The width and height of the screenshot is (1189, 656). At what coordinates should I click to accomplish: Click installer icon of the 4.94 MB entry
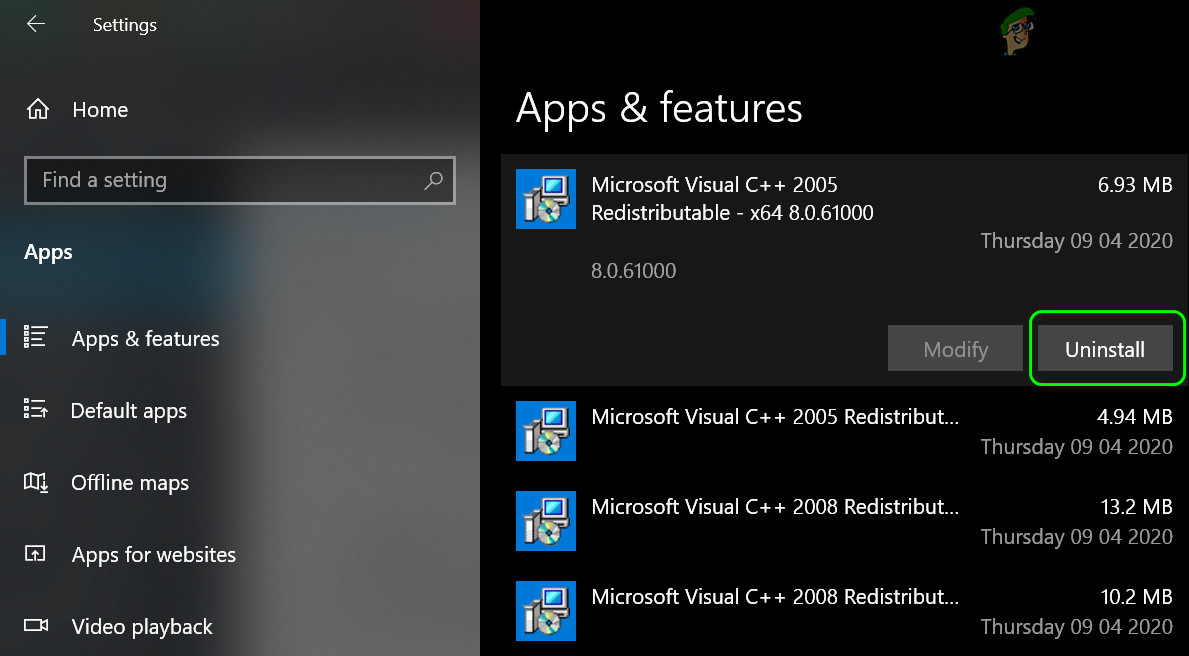[546, 431]
